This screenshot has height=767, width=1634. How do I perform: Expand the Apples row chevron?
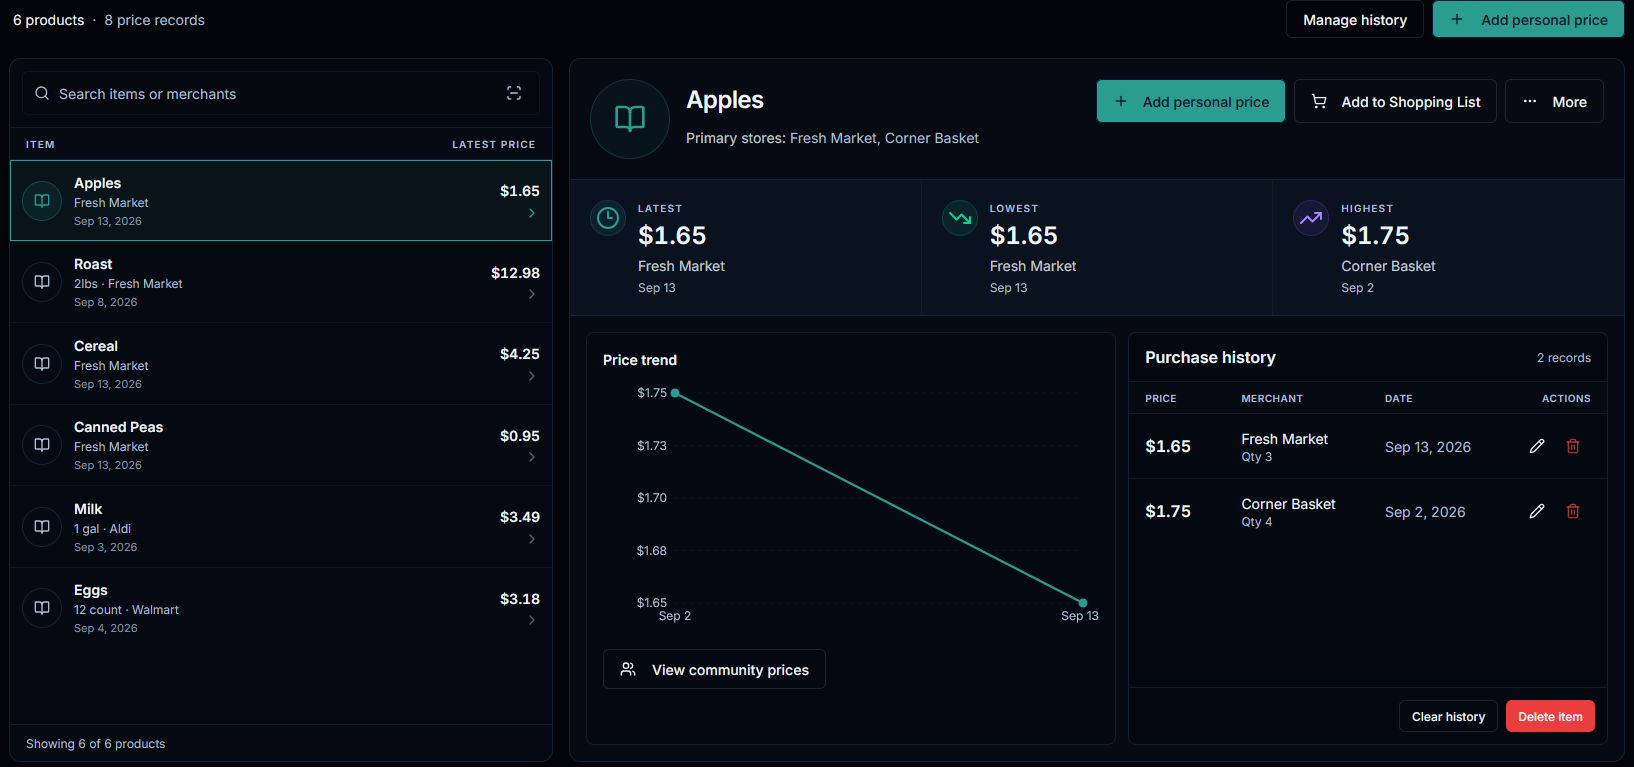[x=532, y=213]
